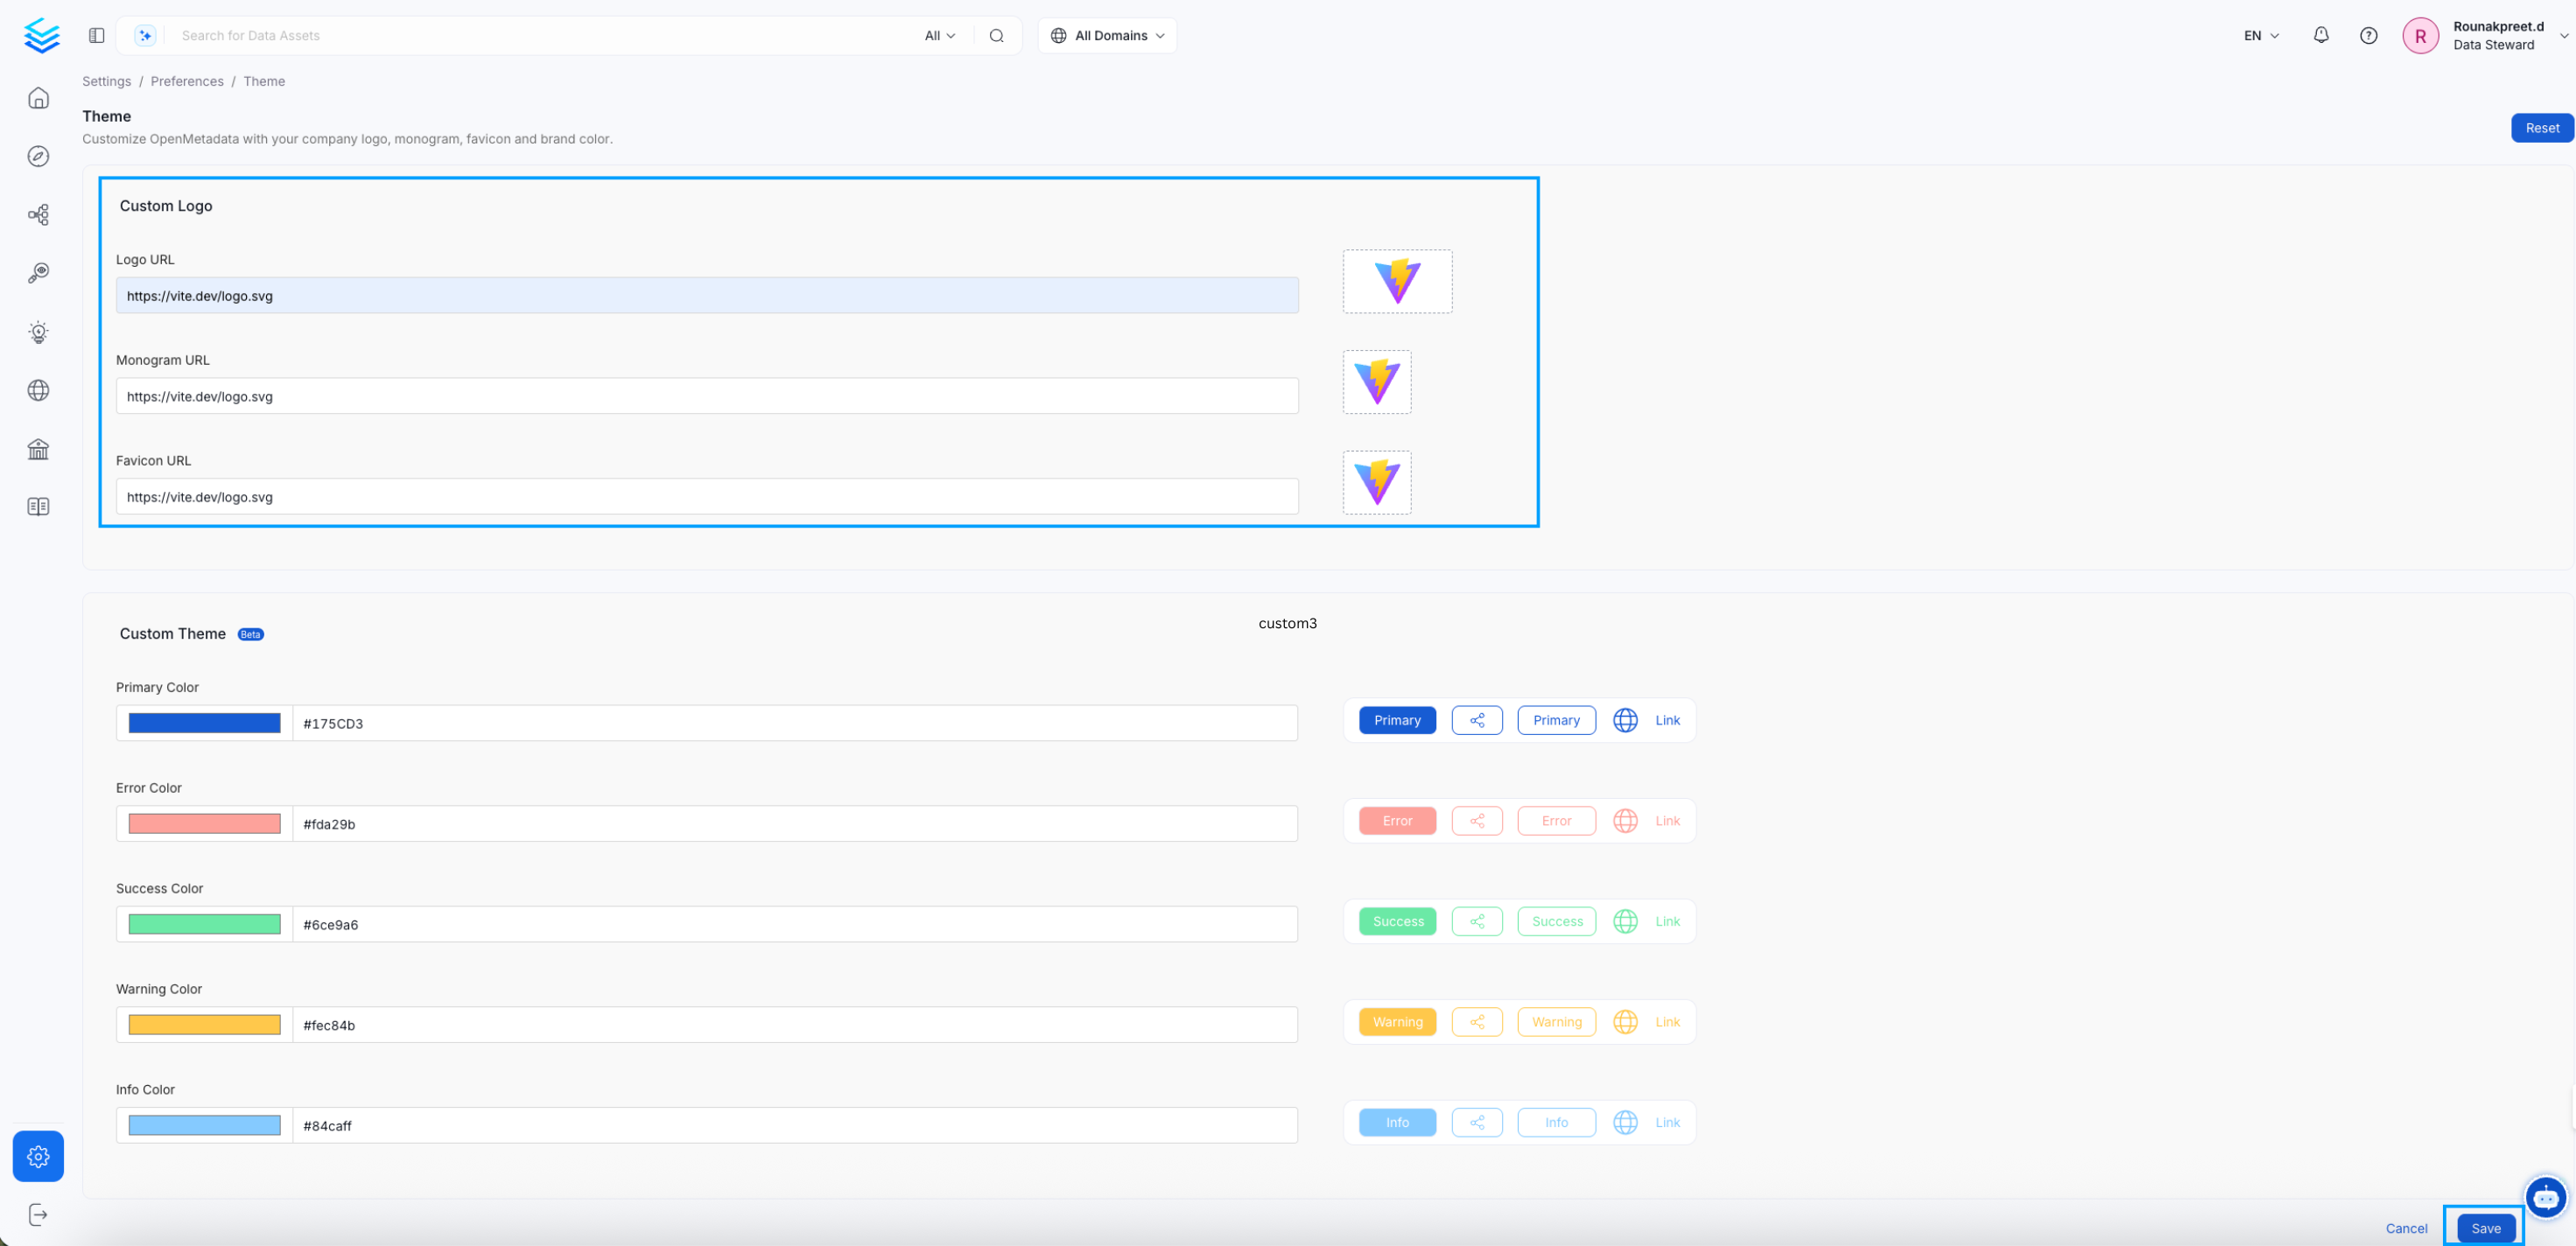Image resolution: width=2576 pixels, height=1246 pixels.
Task: Expand the search filter All dropdown
Action: click(939, 35)
